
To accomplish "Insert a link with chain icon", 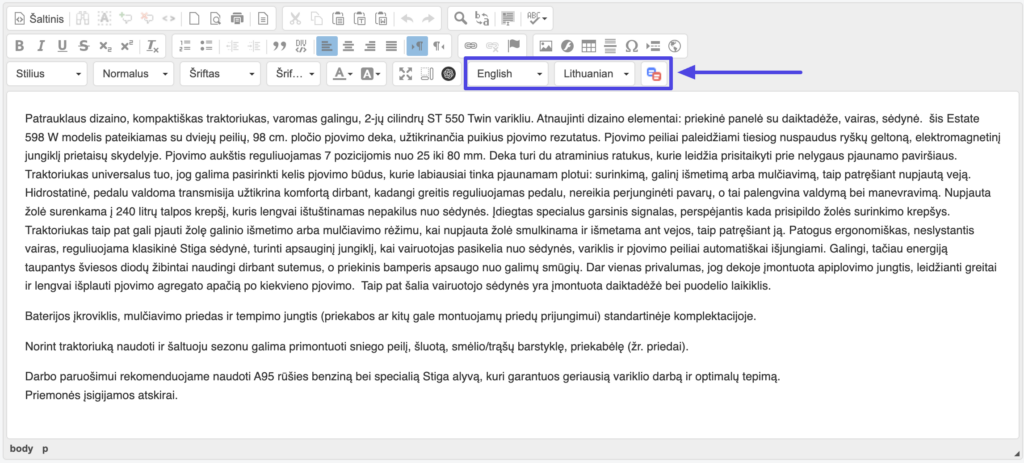I will 472,46.
